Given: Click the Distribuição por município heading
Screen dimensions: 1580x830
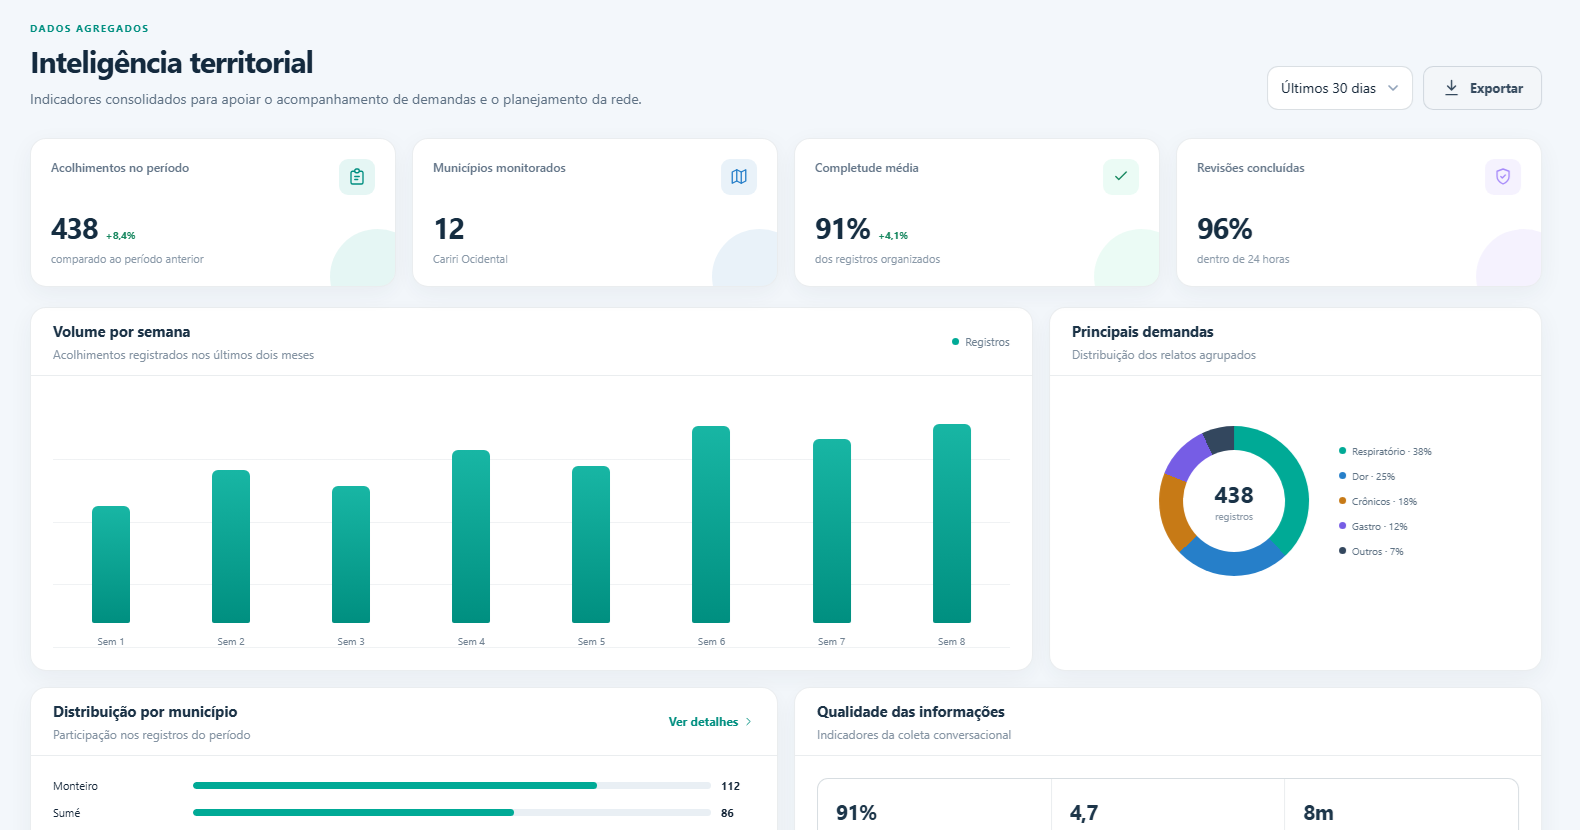Looking at the screenshot, I should point(145,712).
